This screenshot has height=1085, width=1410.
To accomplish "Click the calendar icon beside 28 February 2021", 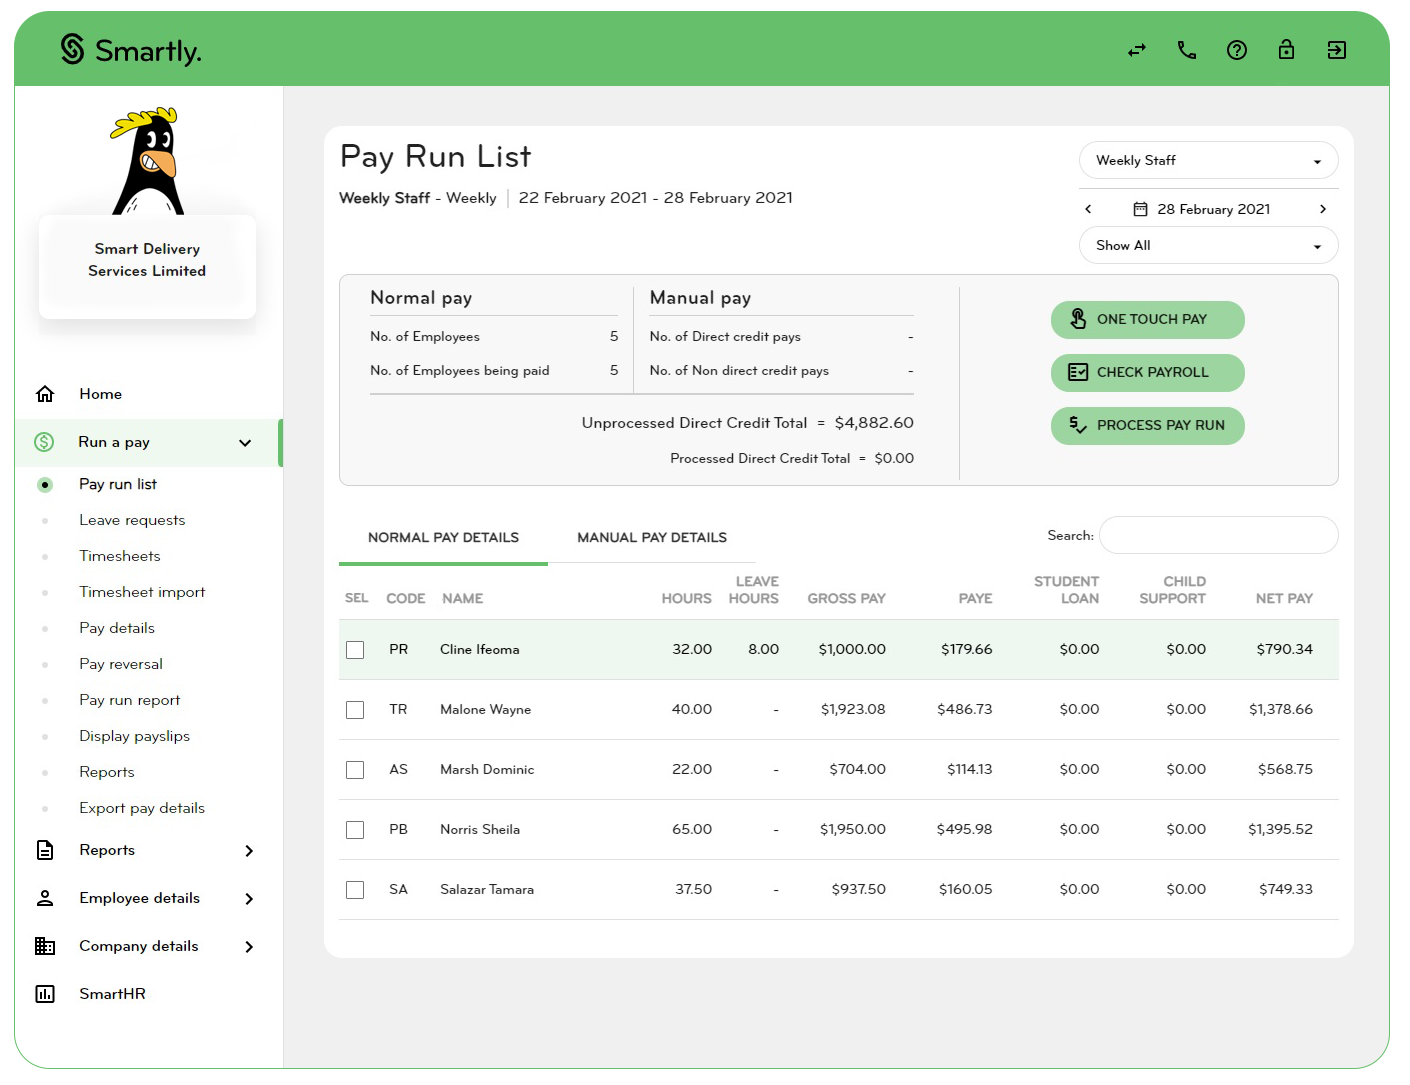I will (1141, 208).
